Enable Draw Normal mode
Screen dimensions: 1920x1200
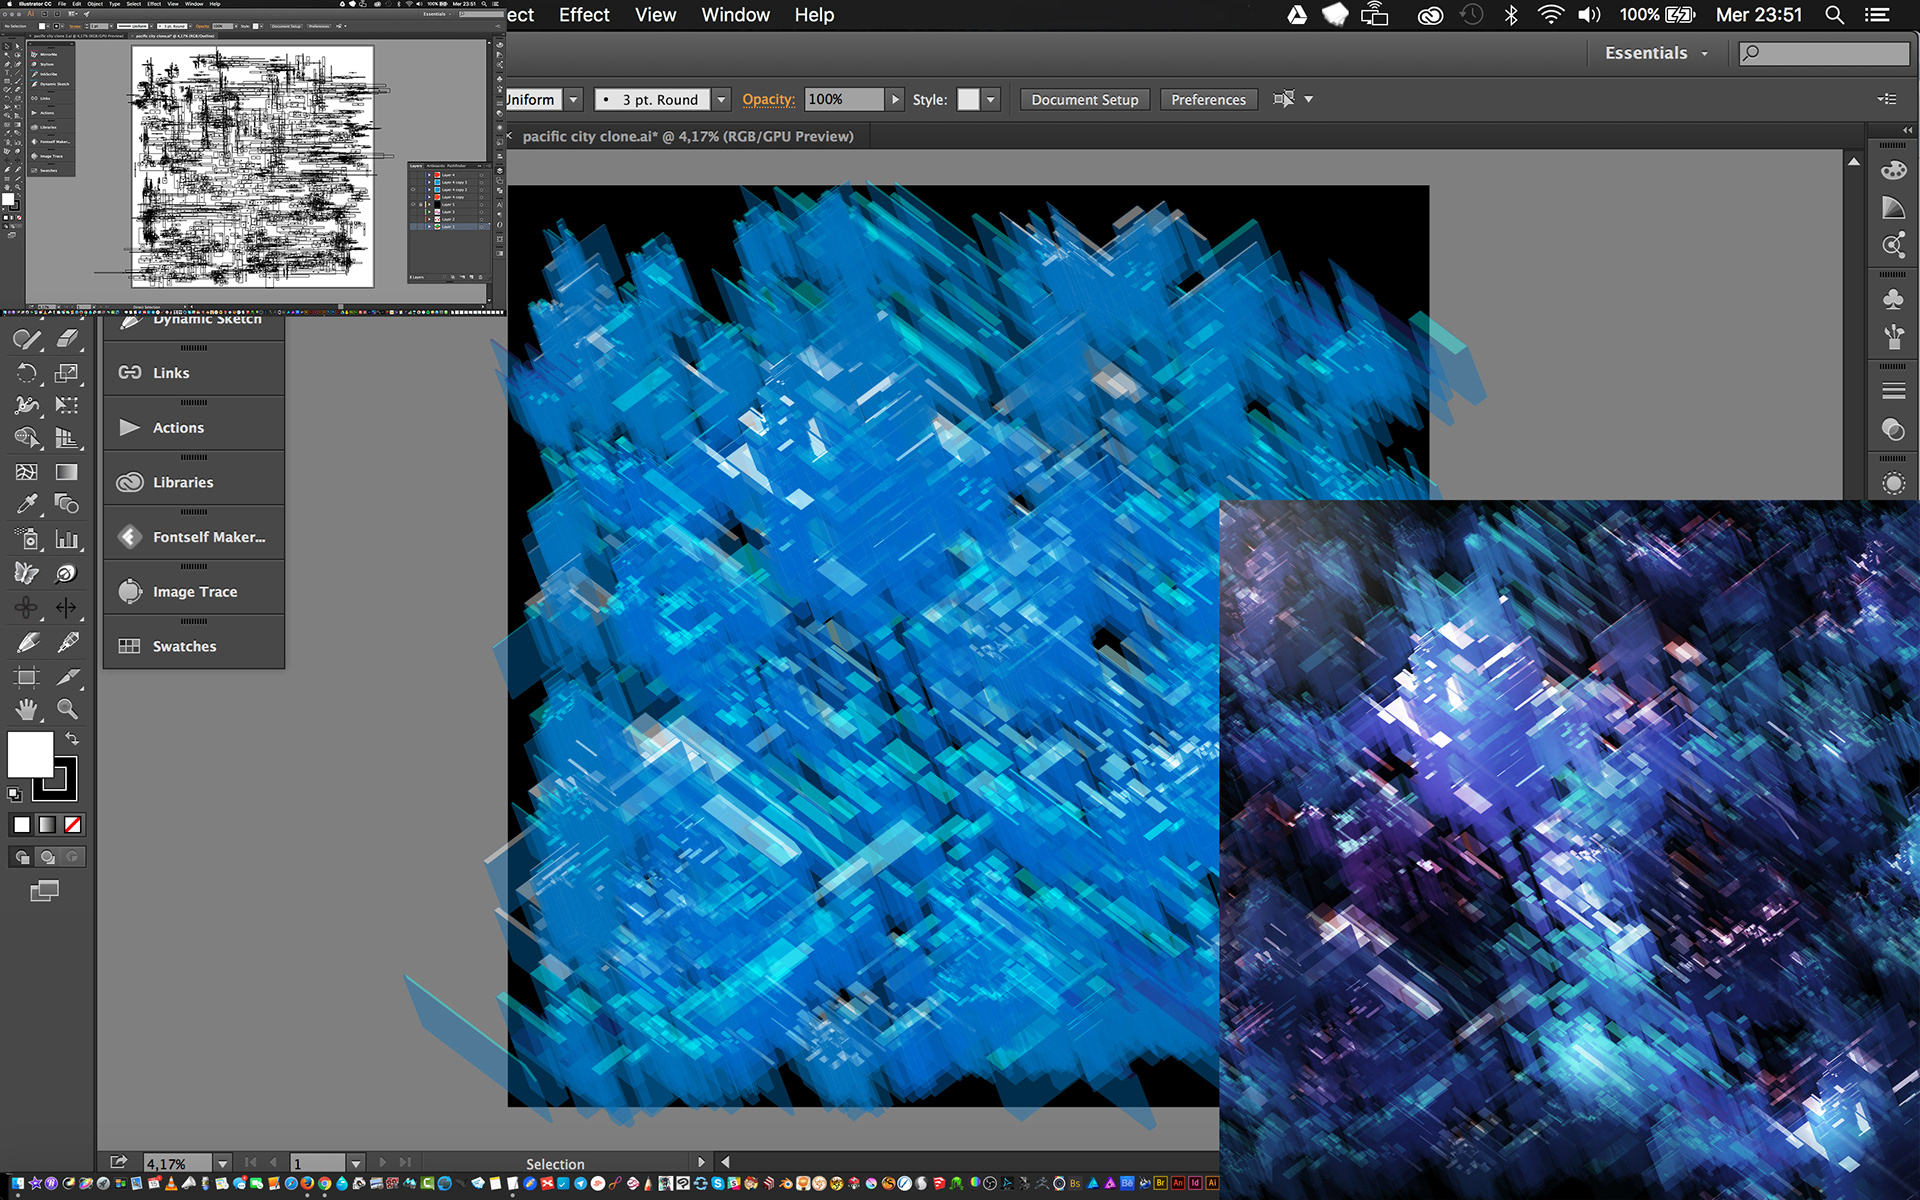[21, 857]
